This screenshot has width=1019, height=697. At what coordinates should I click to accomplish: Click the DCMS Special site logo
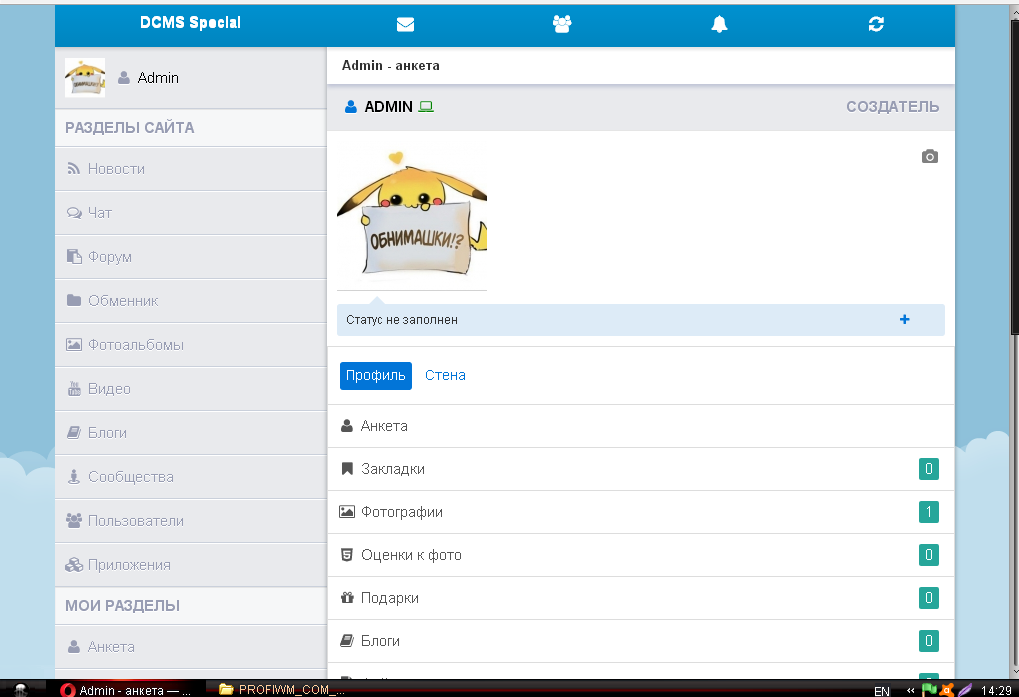click(x=190, y=23)
